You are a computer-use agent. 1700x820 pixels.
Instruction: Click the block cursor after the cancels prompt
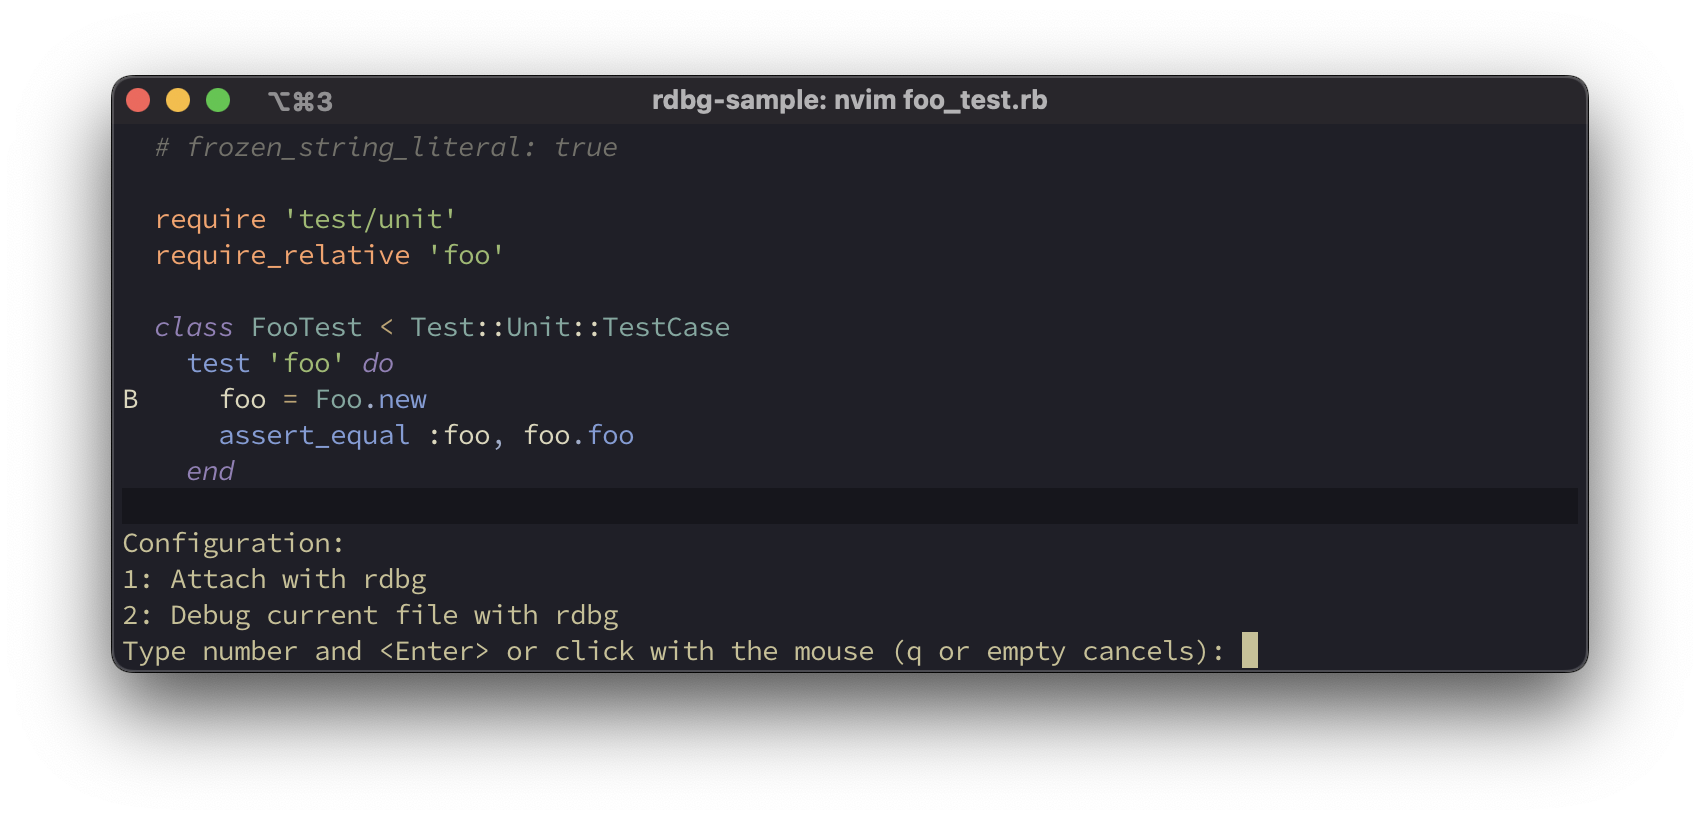(x=1249, y=651)
